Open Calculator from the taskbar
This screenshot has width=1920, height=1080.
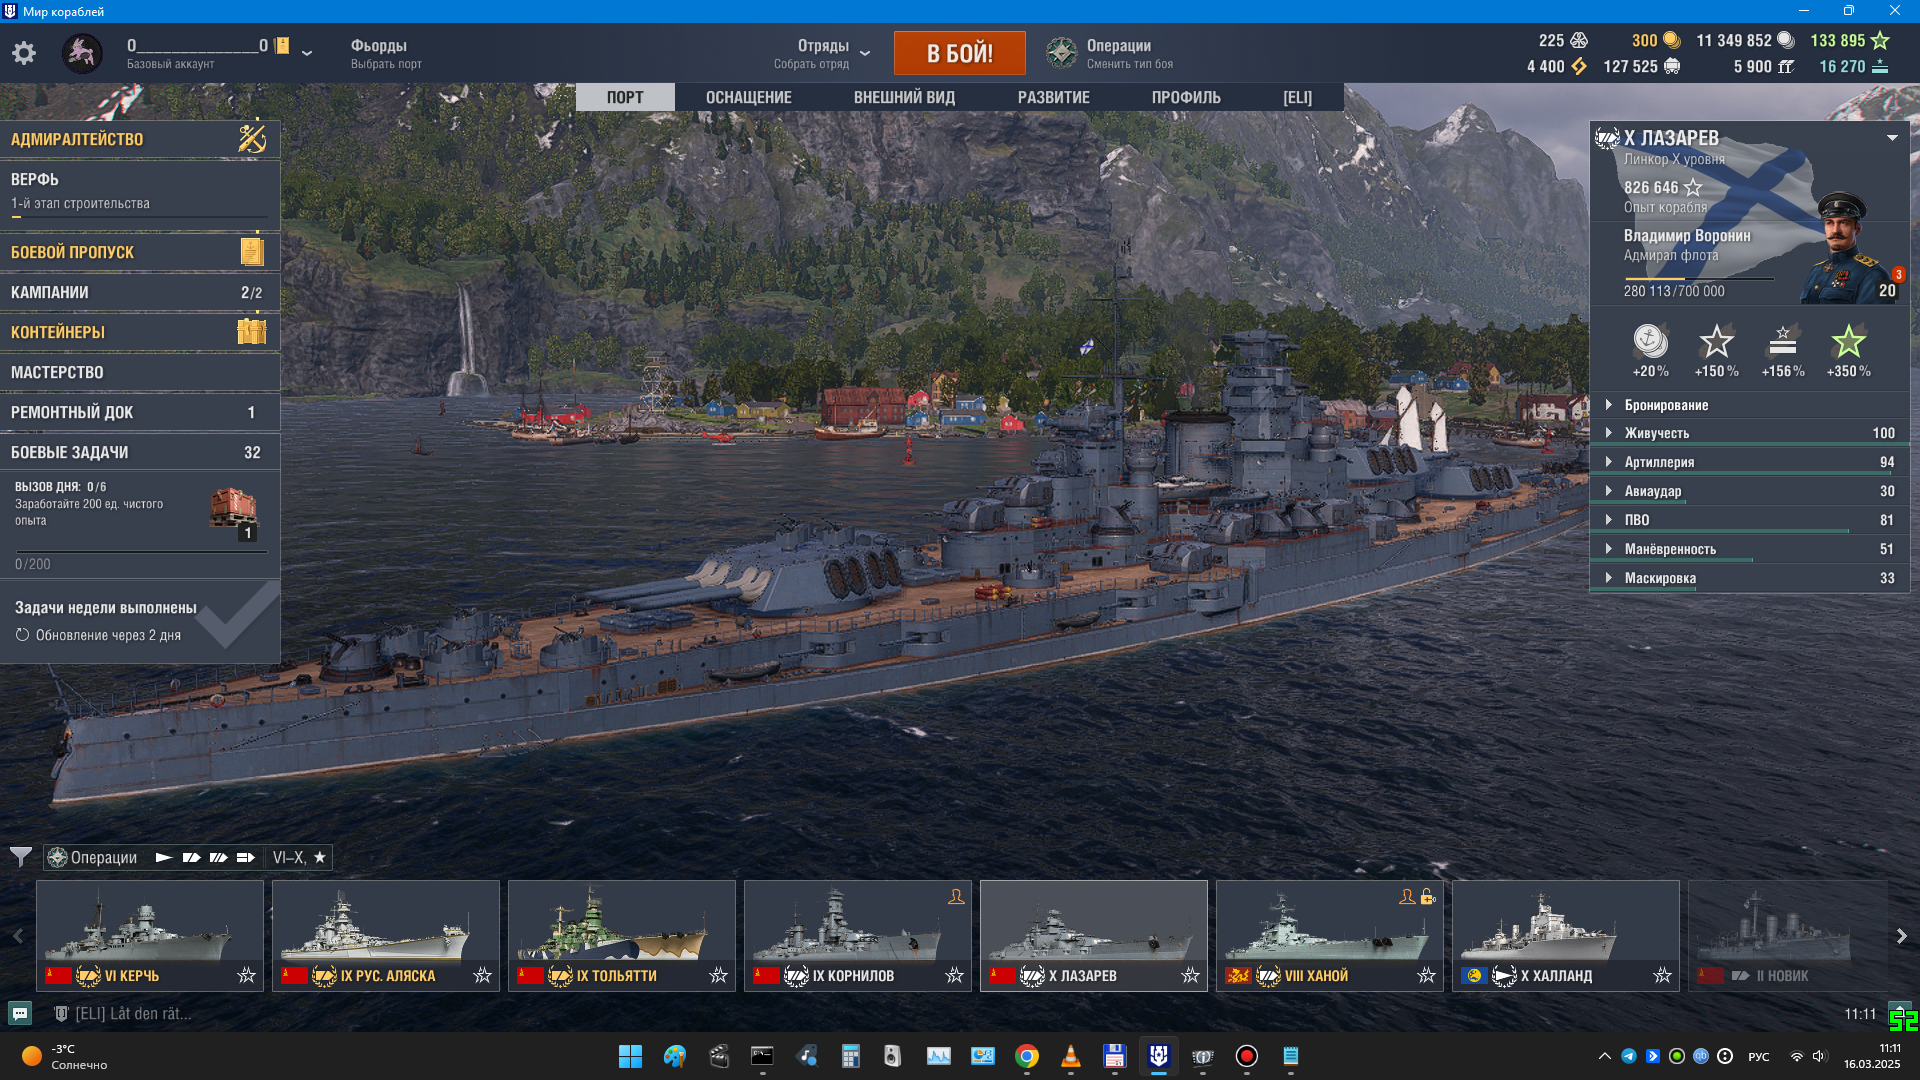pos(851,1056)
